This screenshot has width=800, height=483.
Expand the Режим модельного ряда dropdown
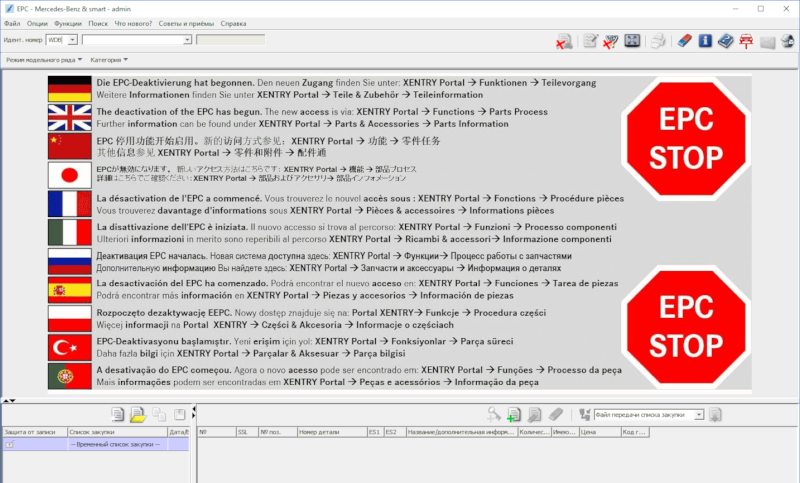pos(44,60)
